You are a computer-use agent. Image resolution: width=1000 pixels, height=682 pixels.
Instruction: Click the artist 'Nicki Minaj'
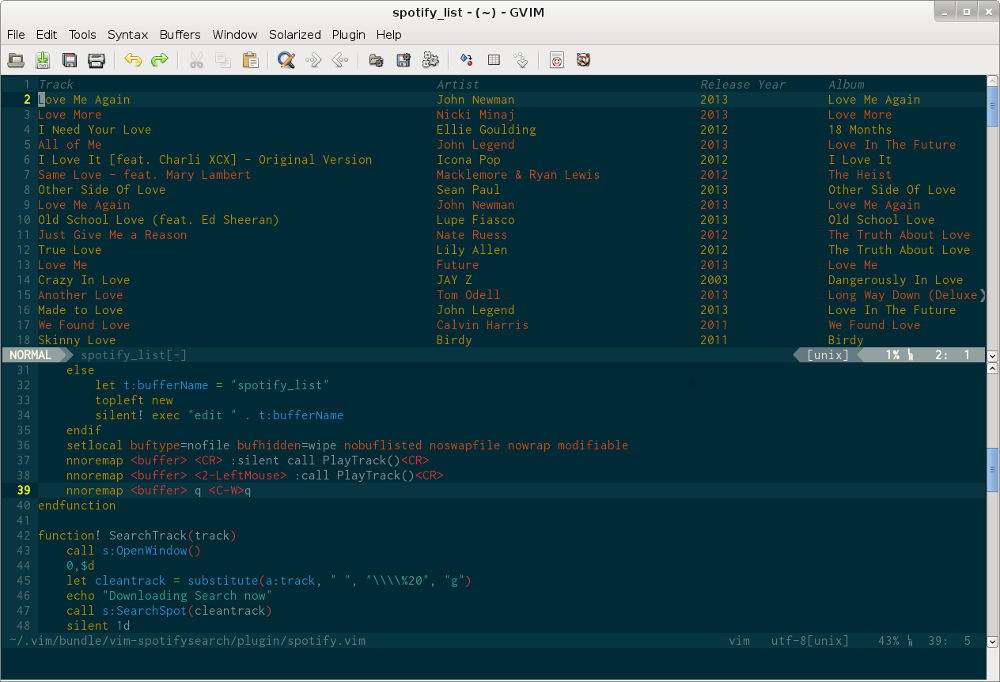tap(475, 115)
